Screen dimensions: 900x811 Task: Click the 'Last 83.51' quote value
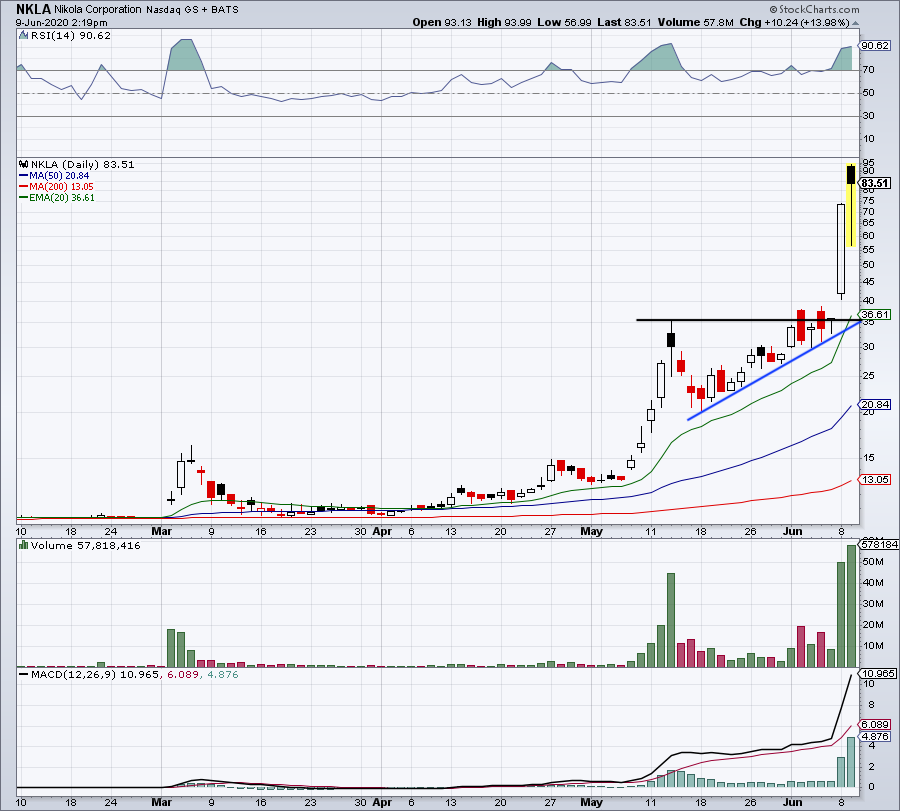coord(624,22)
